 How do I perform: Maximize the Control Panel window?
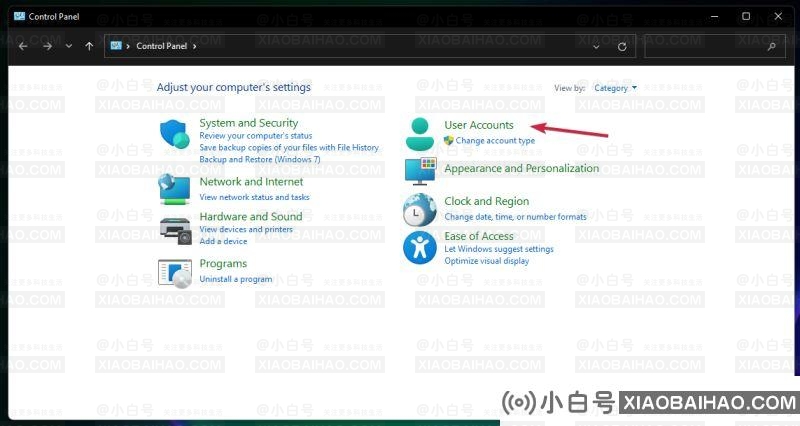[746, 16]
